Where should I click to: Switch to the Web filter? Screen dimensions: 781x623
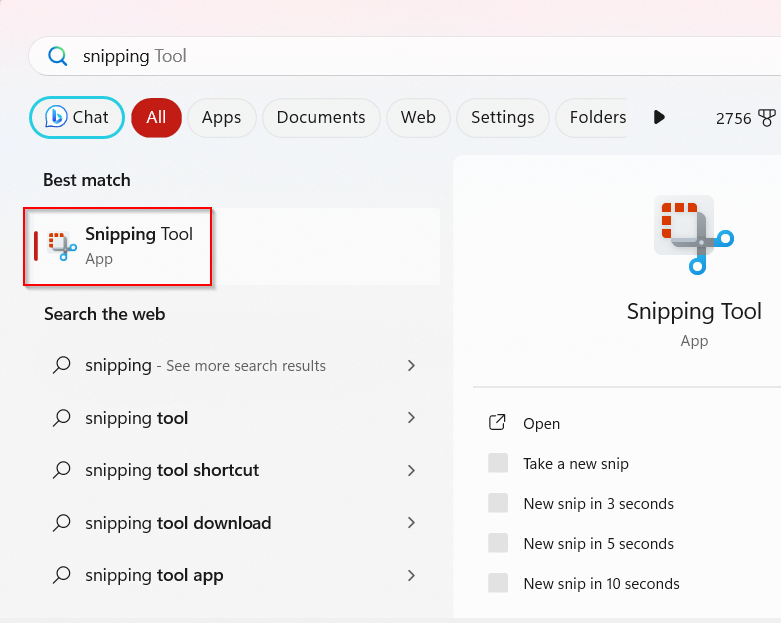pyautogui.click(x=418, y=118)
